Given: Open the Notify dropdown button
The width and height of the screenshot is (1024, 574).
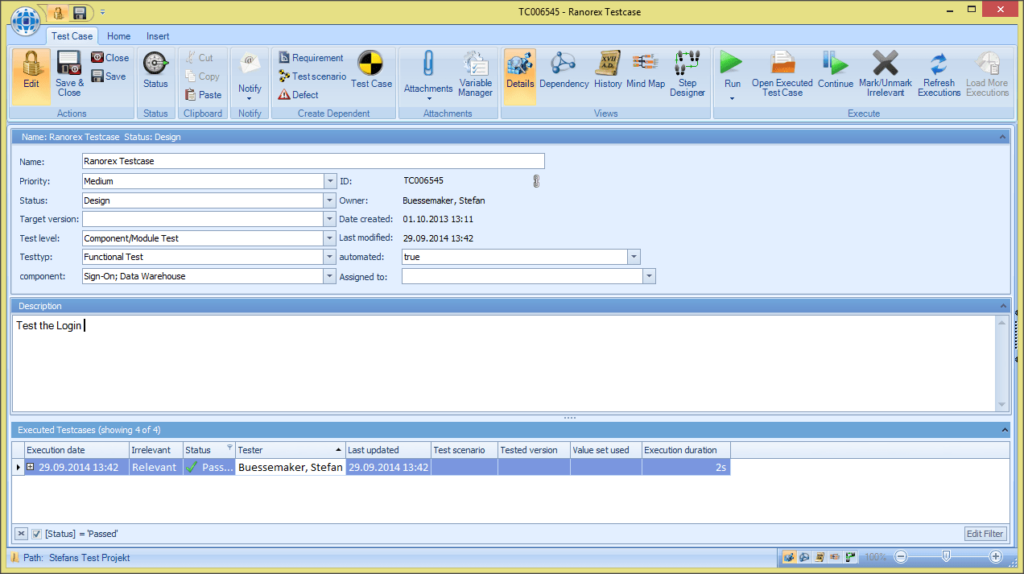Looking at the screenshot, I should click(x=249, y=99).
